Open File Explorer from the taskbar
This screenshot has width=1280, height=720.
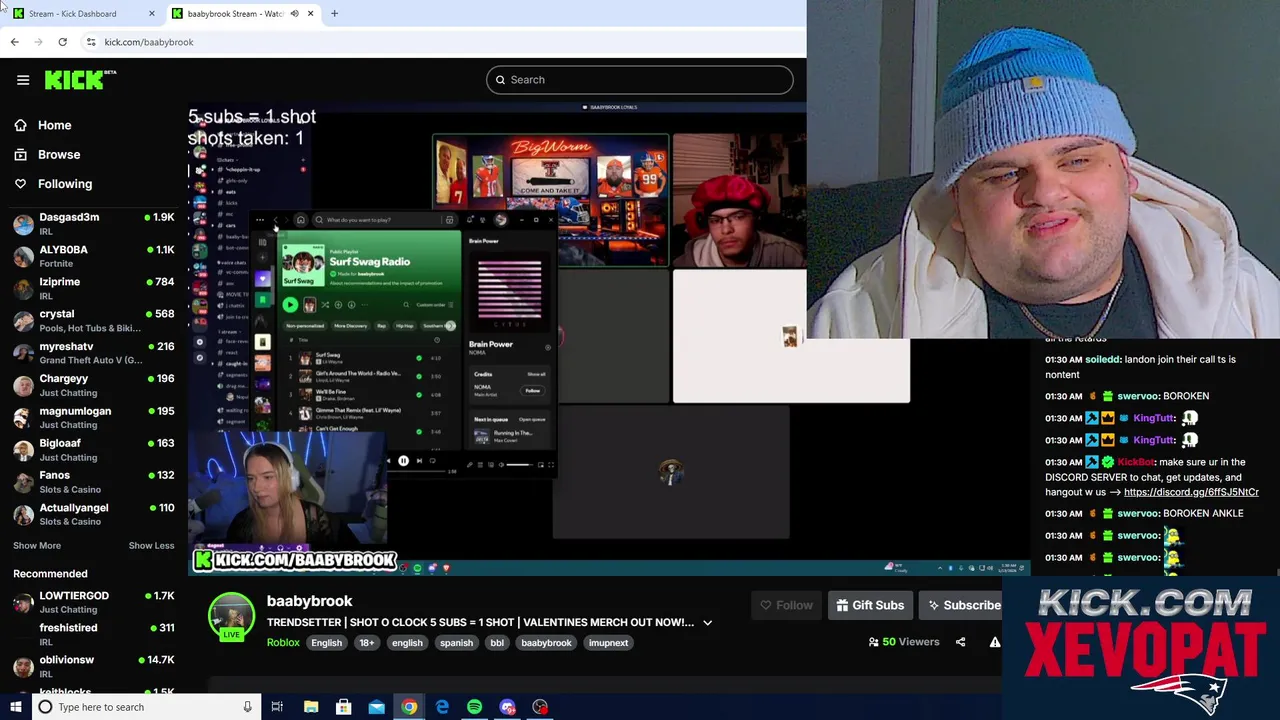311,707
